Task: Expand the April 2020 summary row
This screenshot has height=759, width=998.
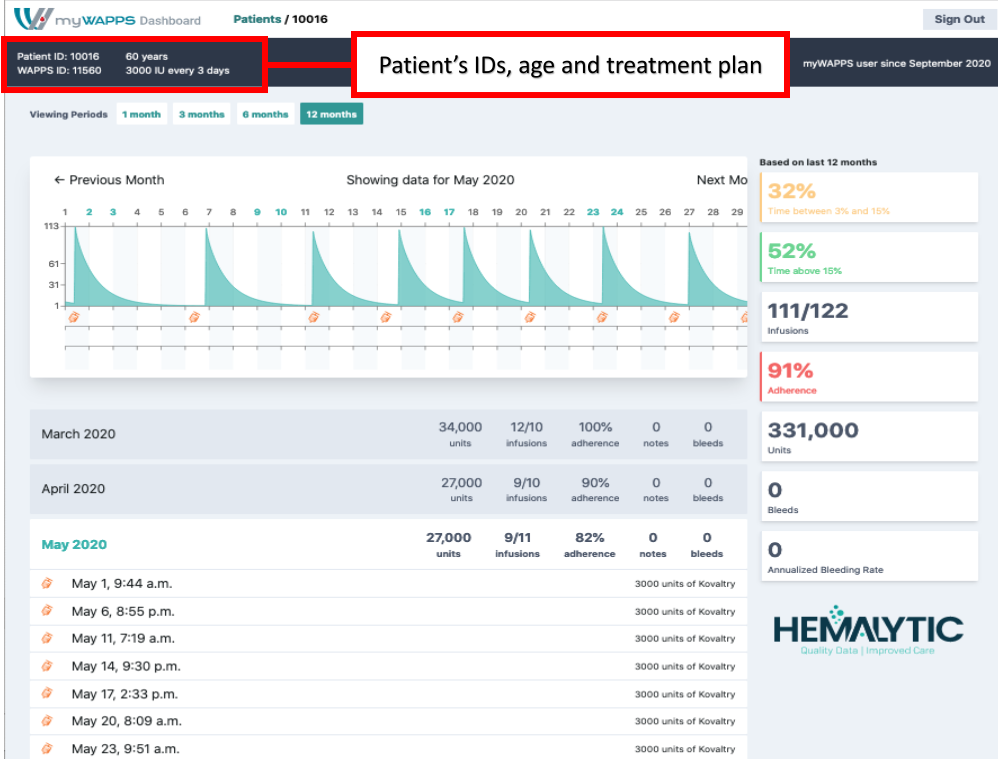Action: point(73,489)
